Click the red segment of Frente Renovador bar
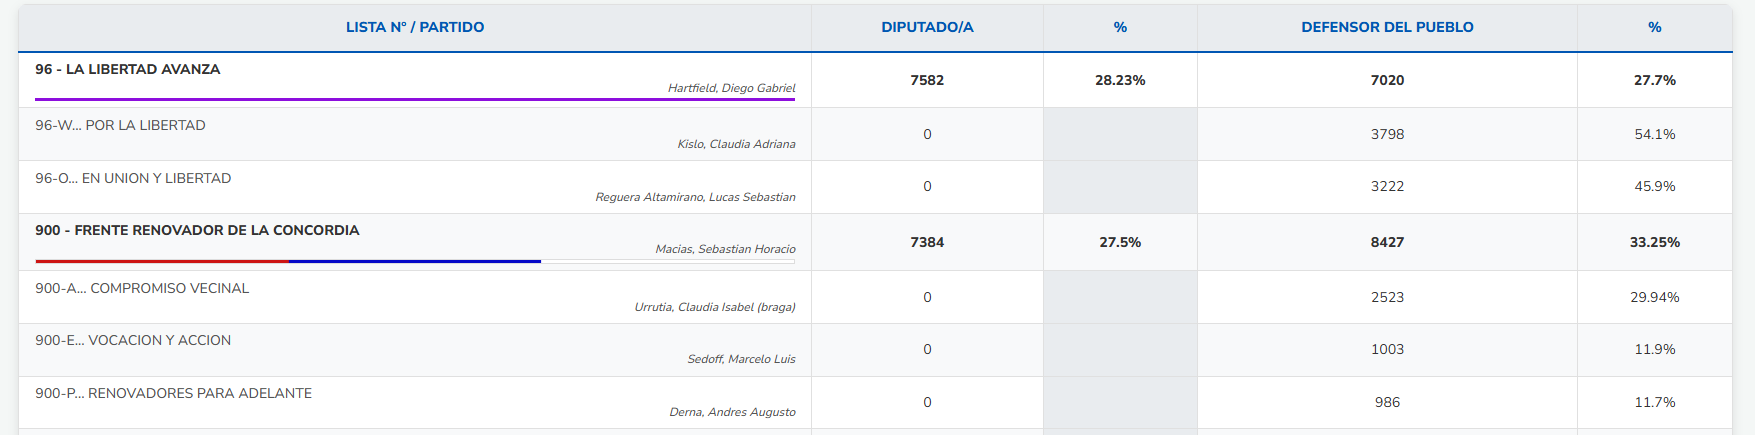Viewport: 1755px width, 435px height. pos(162,261)
